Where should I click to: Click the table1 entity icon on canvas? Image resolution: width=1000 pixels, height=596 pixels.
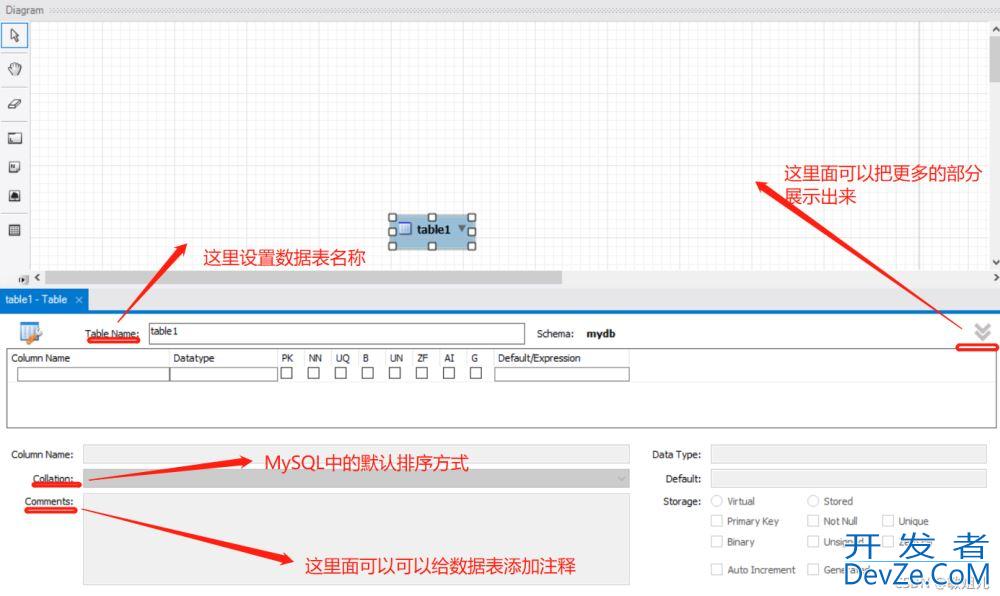pyautogui.click(x=405, y=228)
